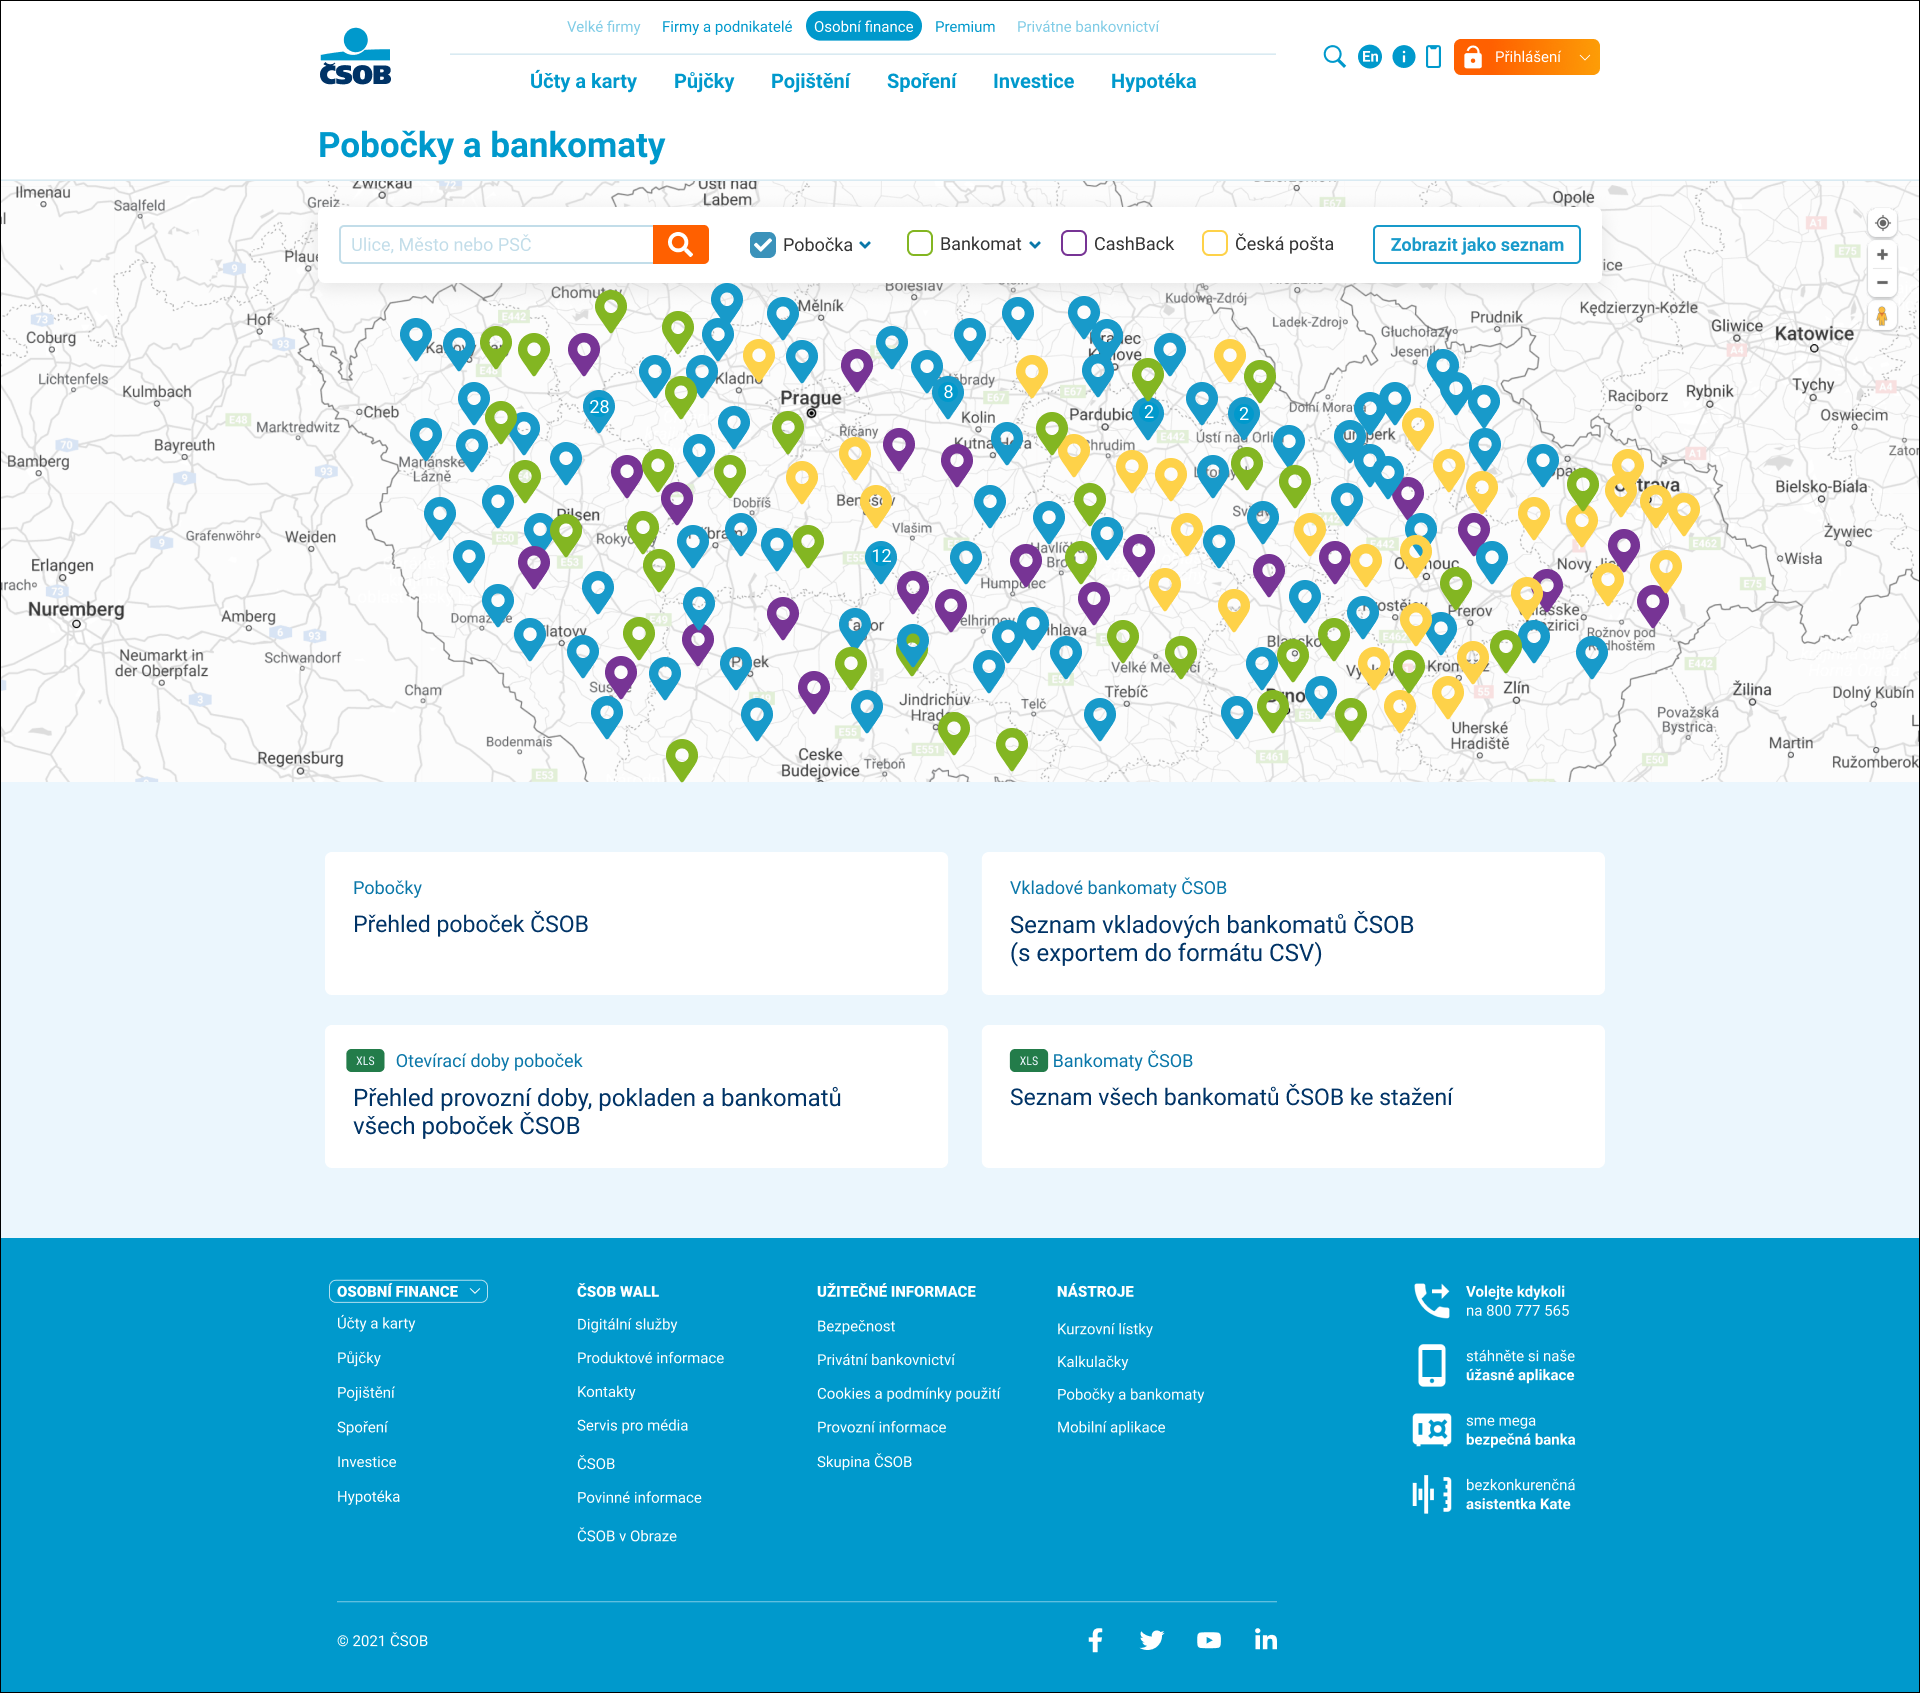Open the Osobní finance footer dropdown
Screen dimensions: 1920x1693
click(408, 1291)
